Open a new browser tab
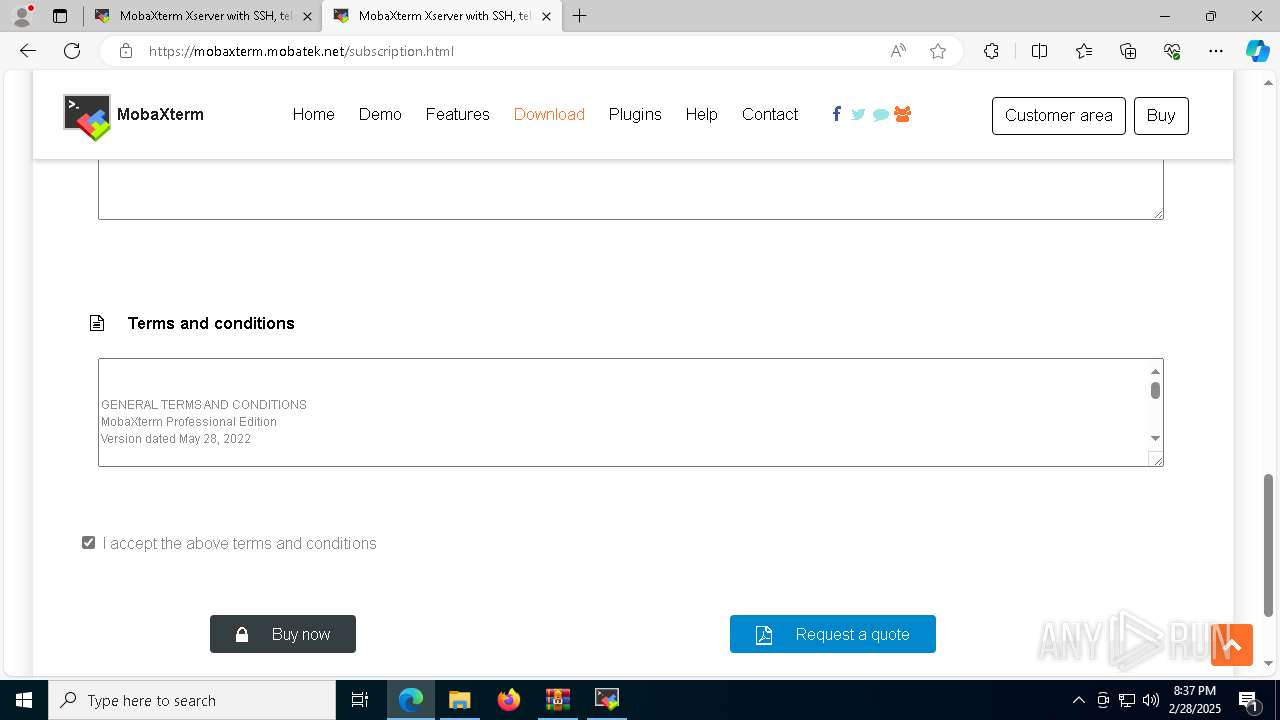The height and width of the screenshot is (720, 1280). [x=580, y=16]
